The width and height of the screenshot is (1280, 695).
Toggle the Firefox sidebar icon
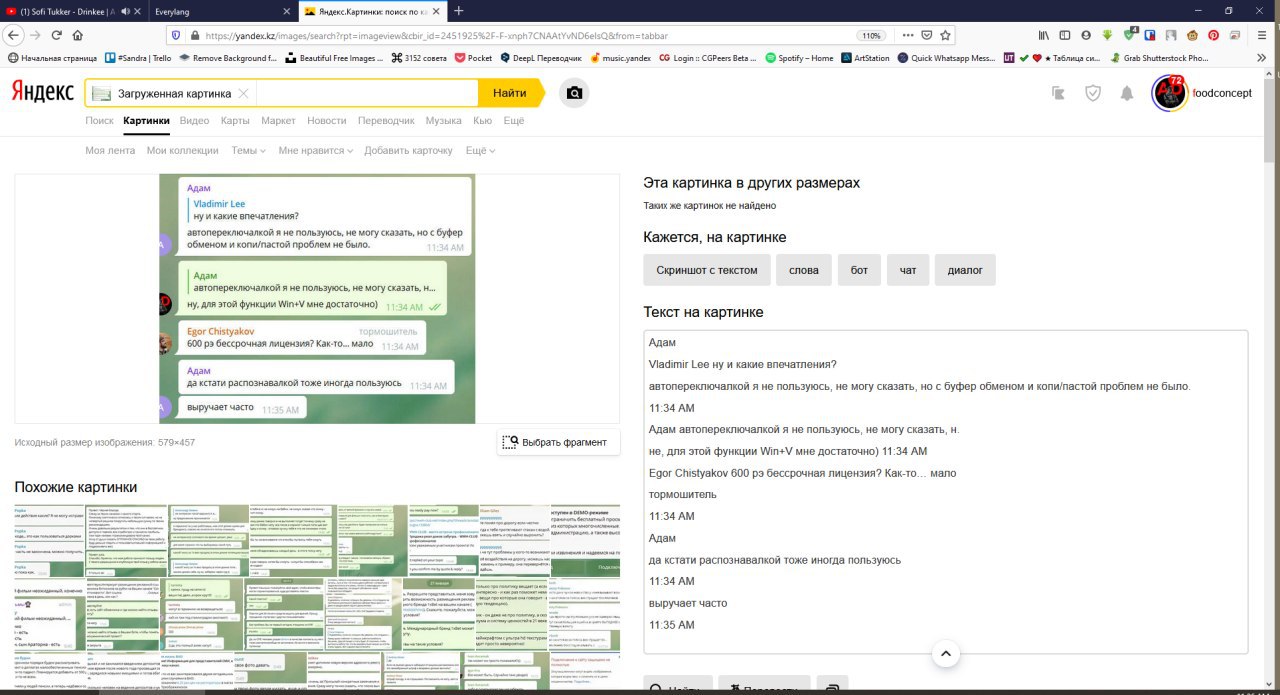tap(1064, 35)
